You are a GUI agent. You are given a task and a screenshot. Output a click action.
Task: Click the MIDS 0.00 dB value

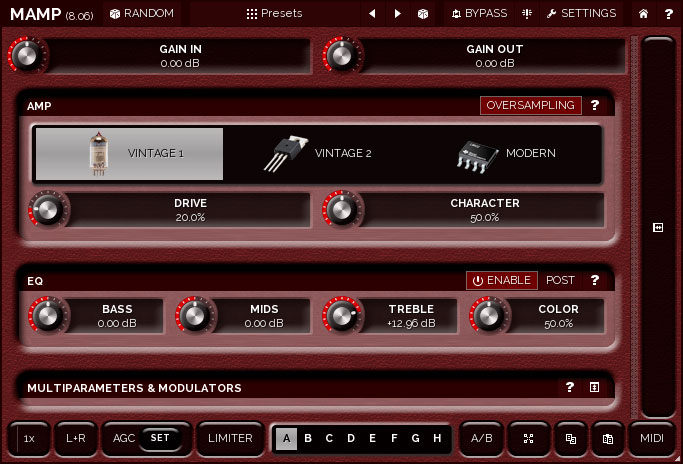click(x=264, y=324)
